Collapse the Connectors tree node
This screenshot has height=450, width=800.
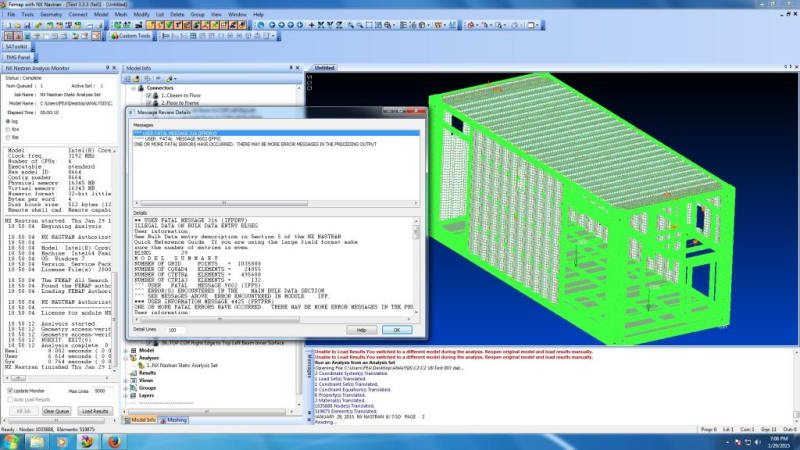click(x=134, y=88)
